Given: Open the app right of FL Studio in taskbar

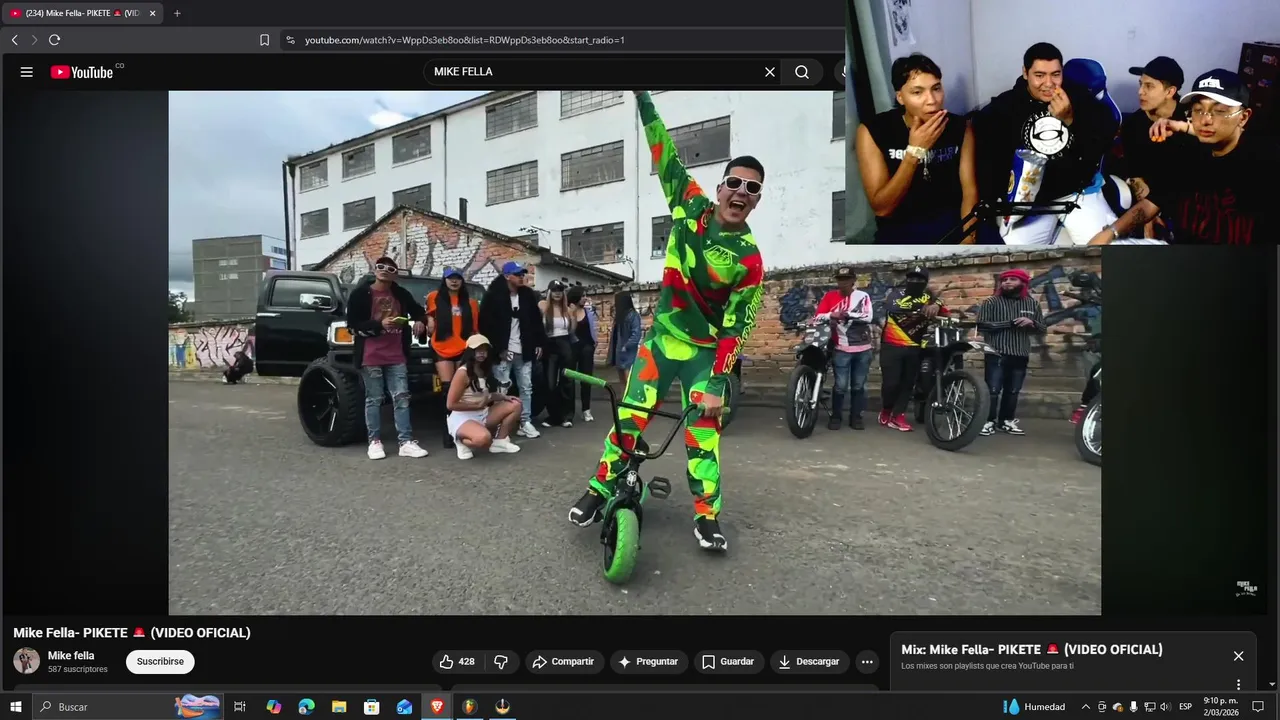Looking at the screenshot, I should pos(502,707).
